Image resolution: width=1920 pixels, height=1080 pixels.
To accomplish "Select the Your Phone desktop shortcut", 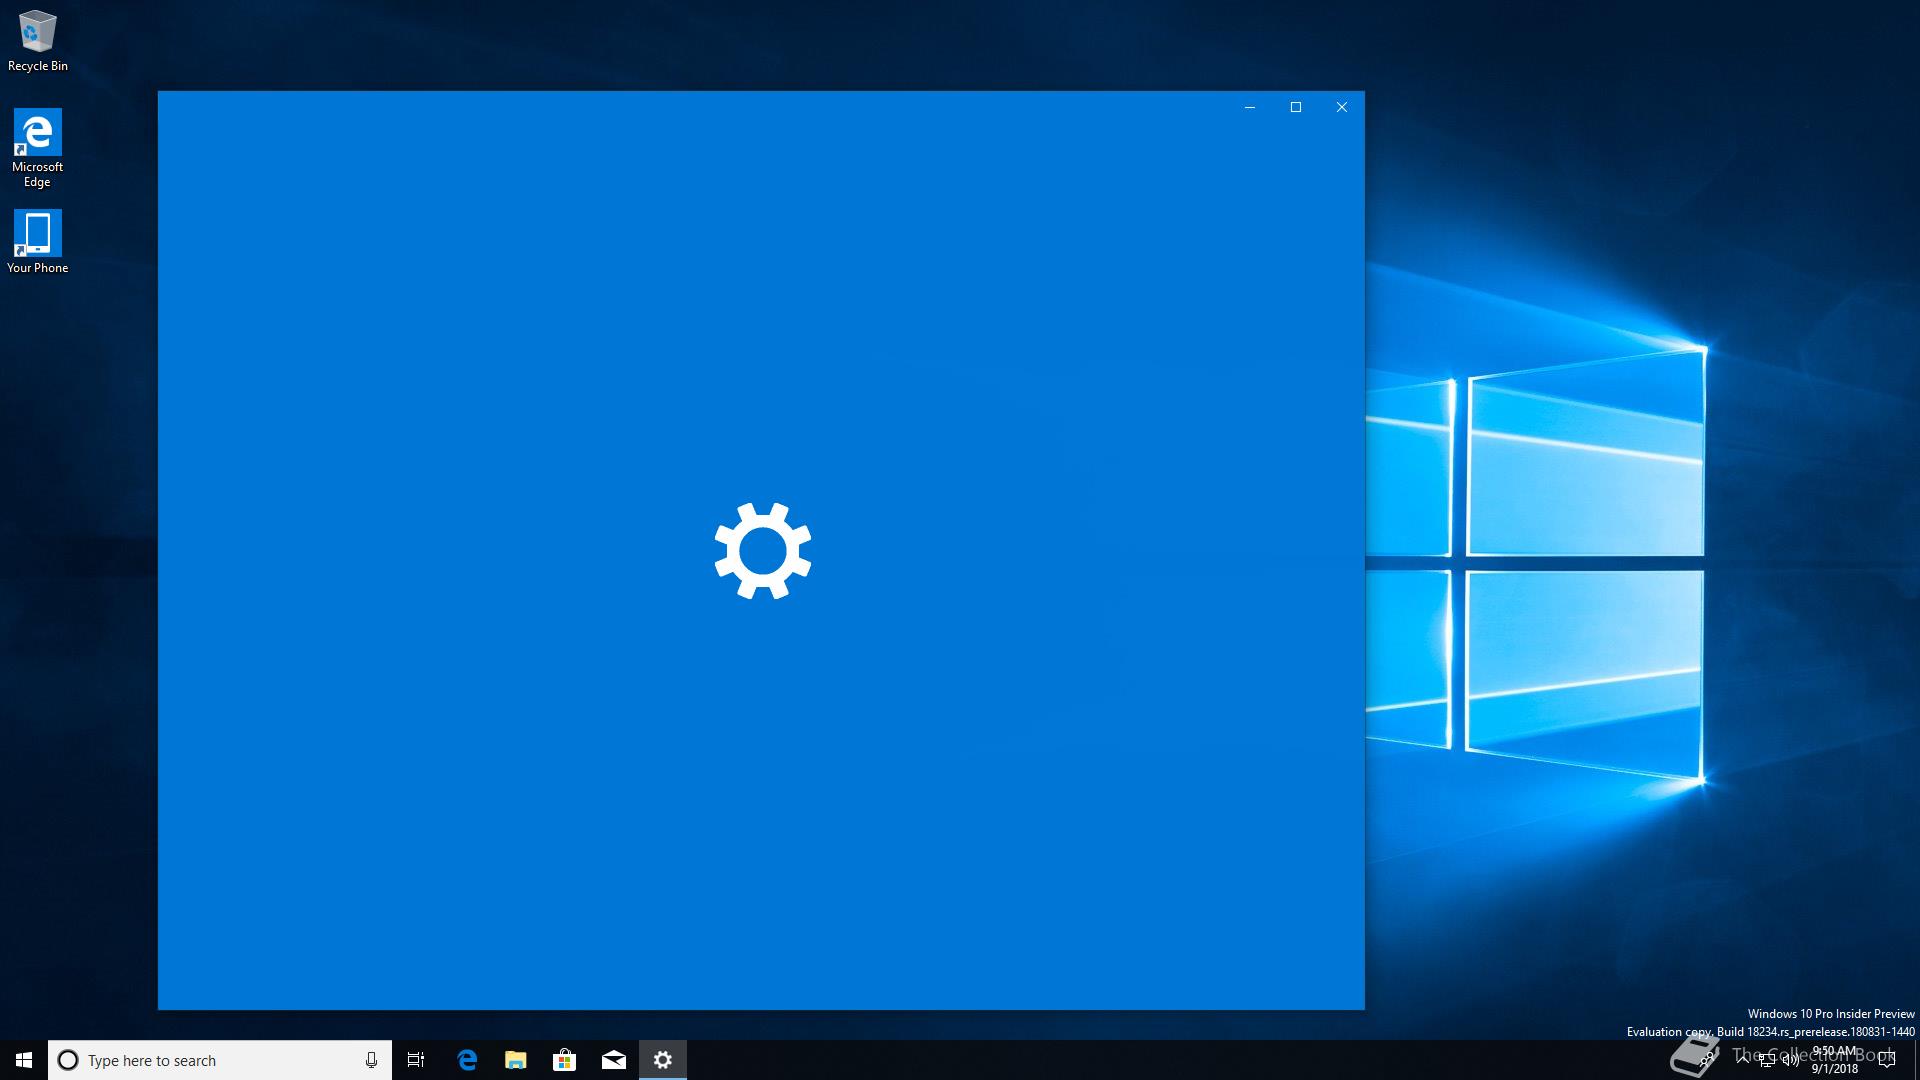I will (37, 241).
